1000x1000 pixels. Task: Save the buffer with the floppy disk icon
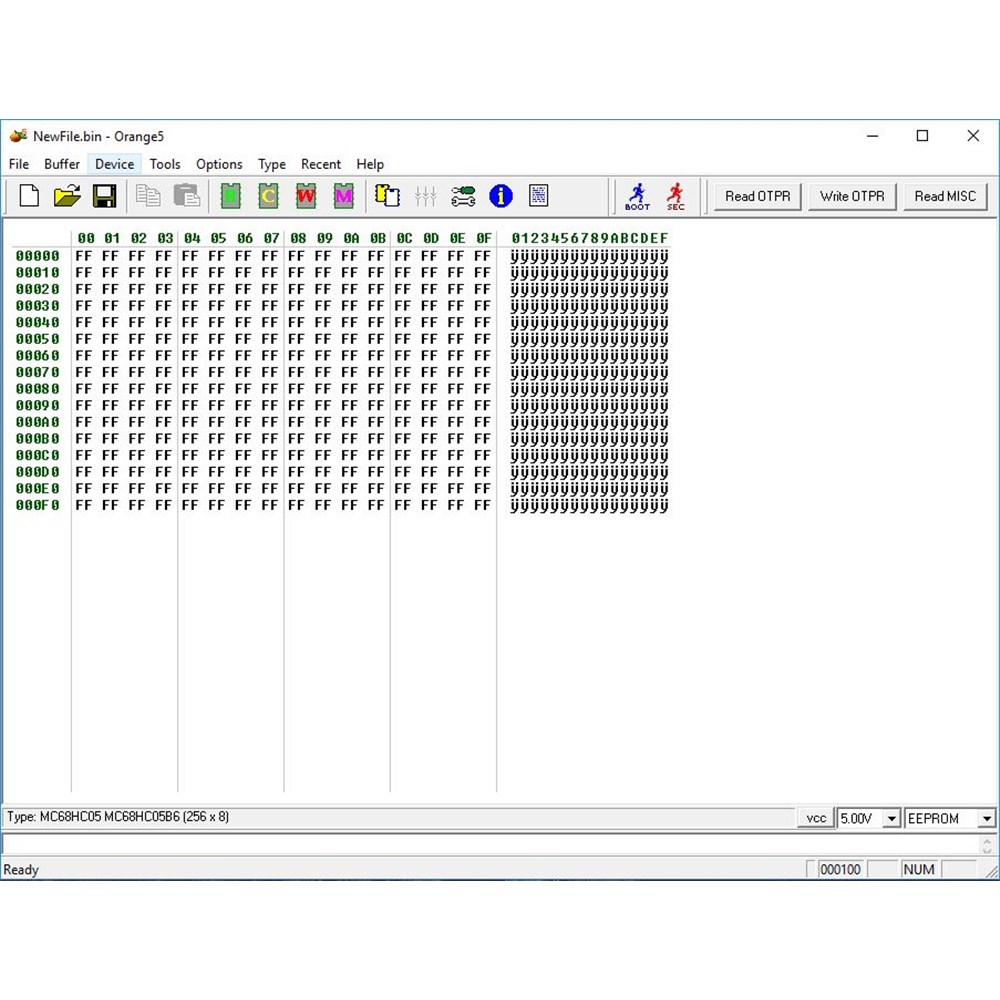[104, 196]
